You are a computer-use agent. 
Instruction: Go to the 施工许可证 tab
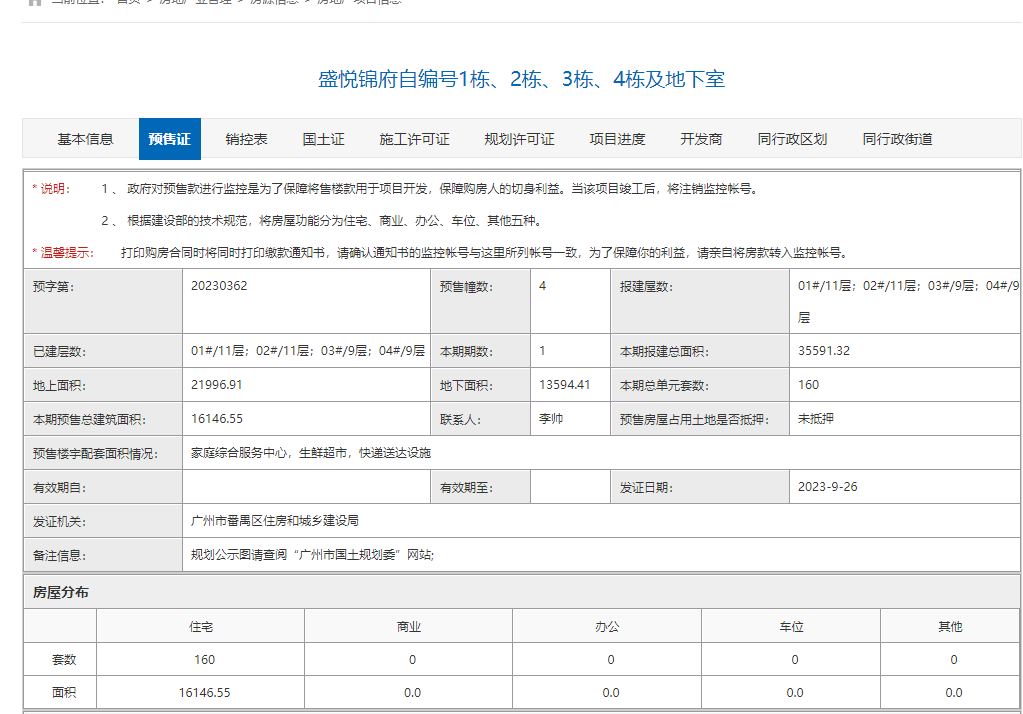click(x=414, y=139)
